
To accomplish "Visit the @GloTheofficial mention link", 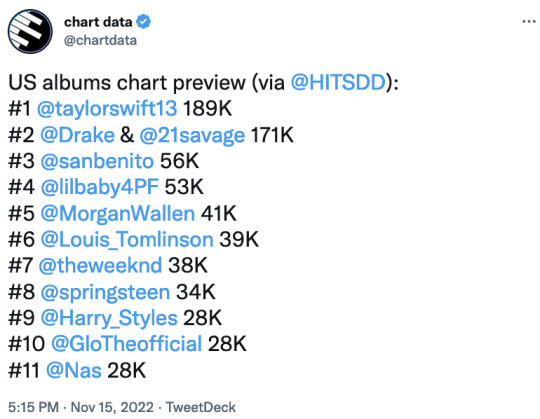I will click(x=126, y=344).
